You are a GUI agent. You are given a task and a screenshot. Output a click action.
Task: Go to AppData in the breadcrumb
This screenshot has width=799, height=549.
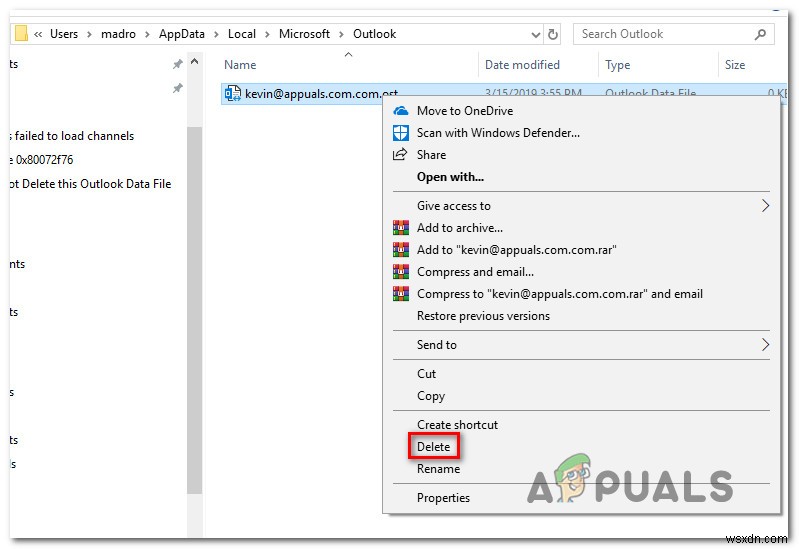pyautogui.click(x=181, y=34)
